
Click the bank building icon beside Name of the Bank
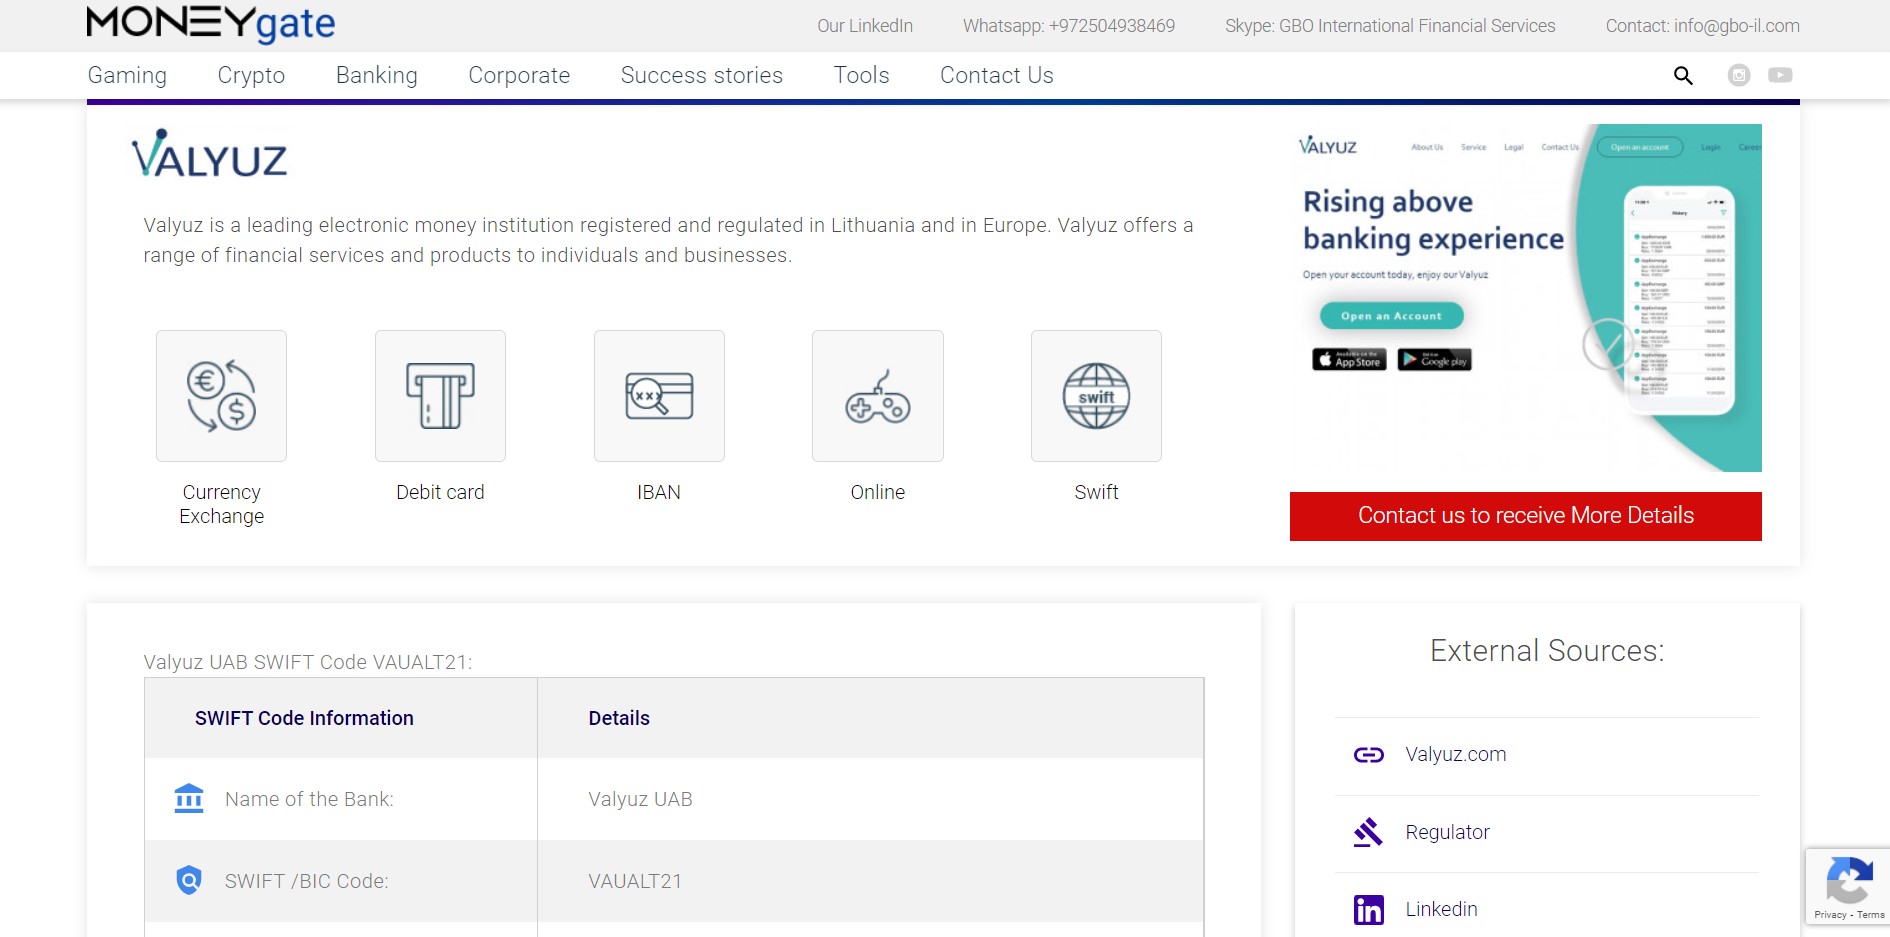189,798
